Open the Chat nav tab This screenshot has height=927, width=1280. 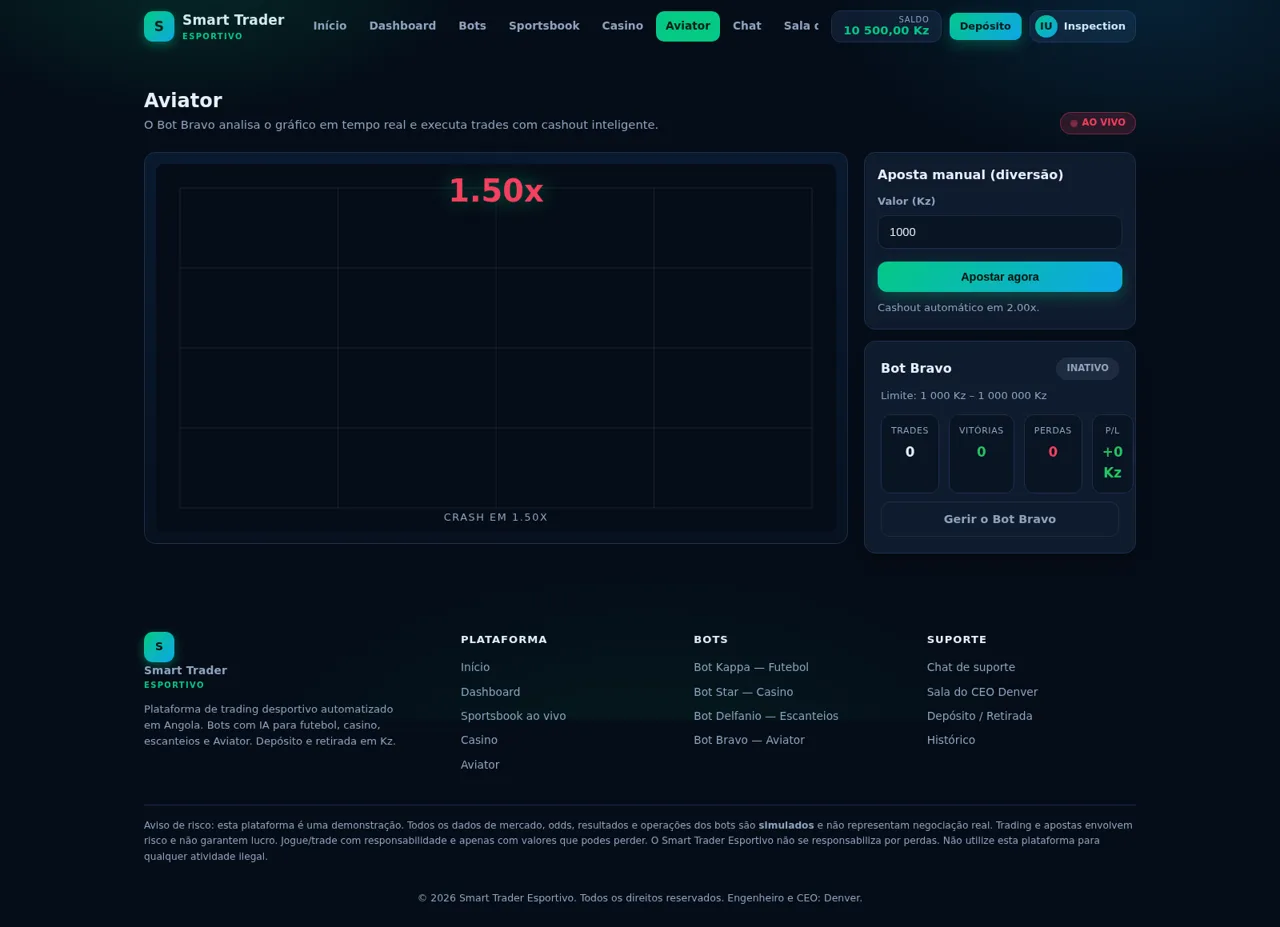click(747, 26)
